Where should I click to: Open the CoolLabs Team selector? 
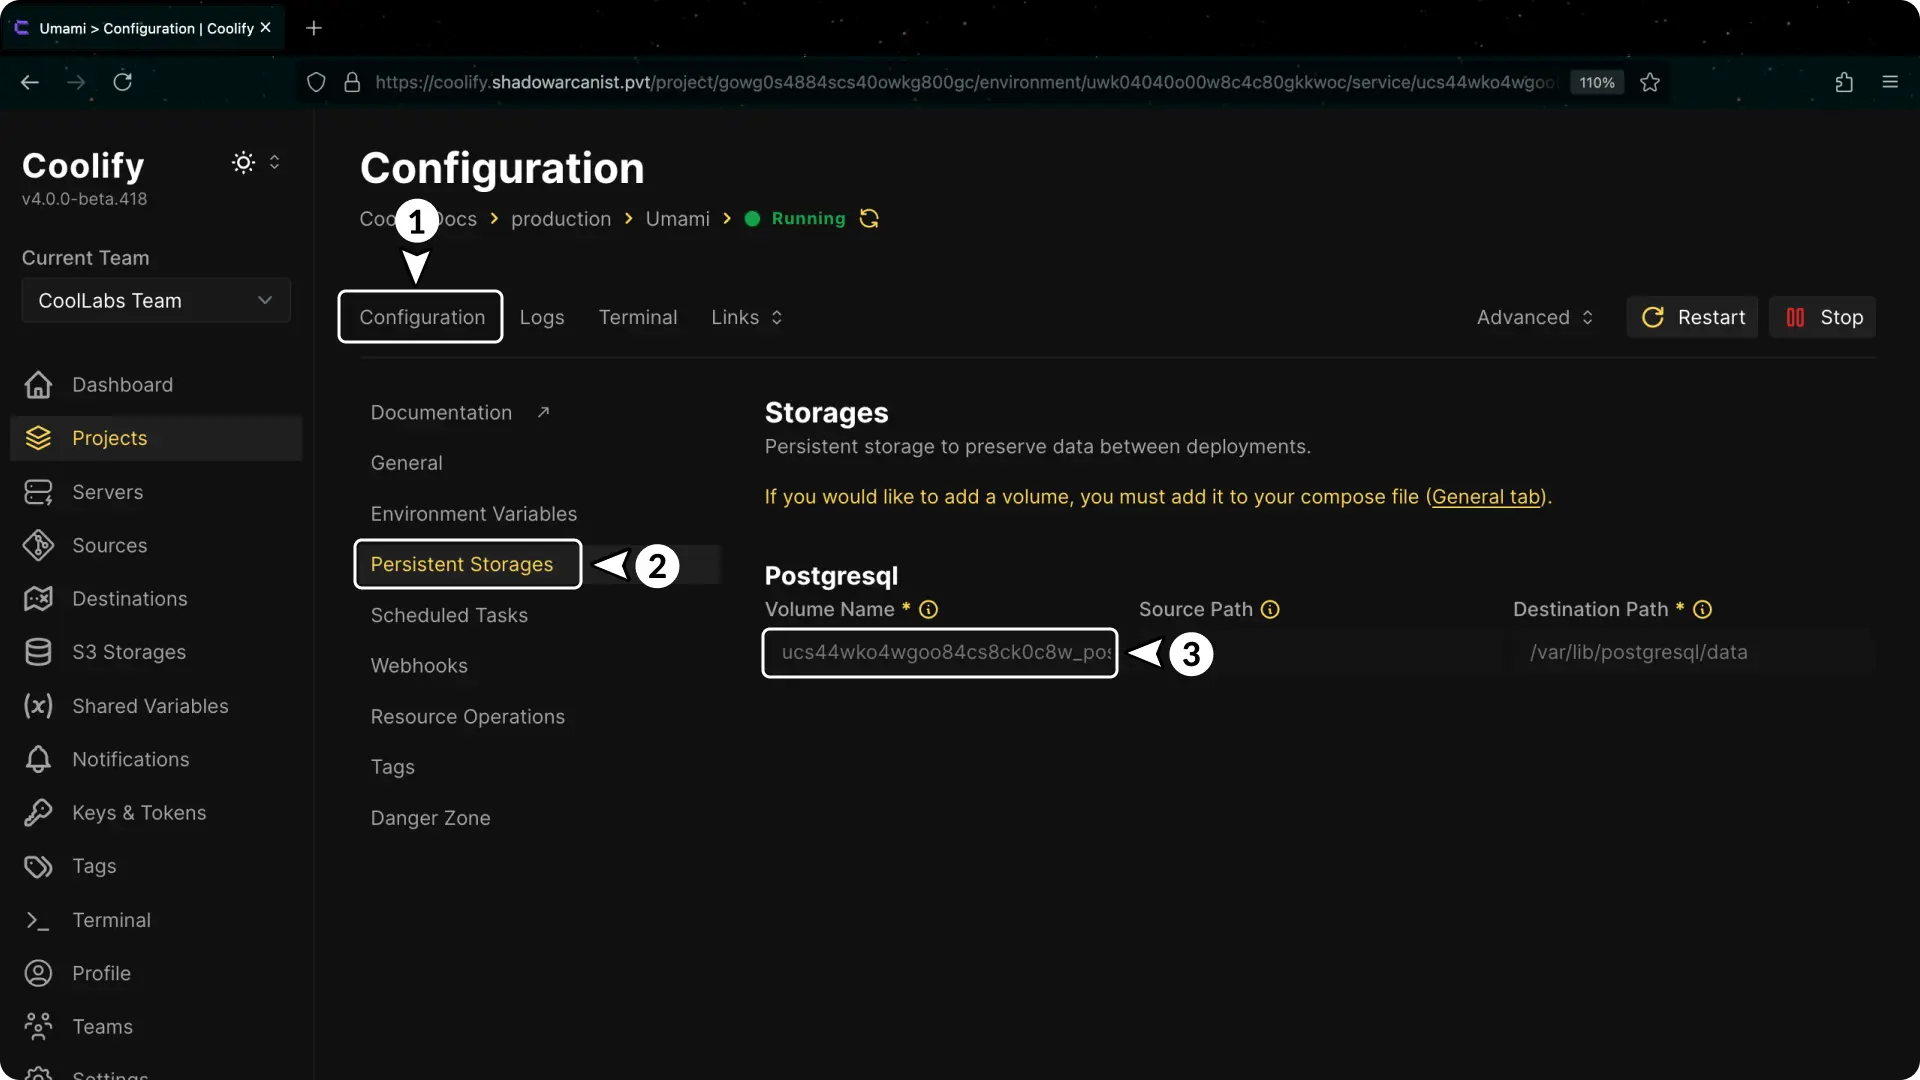[155, 299]
